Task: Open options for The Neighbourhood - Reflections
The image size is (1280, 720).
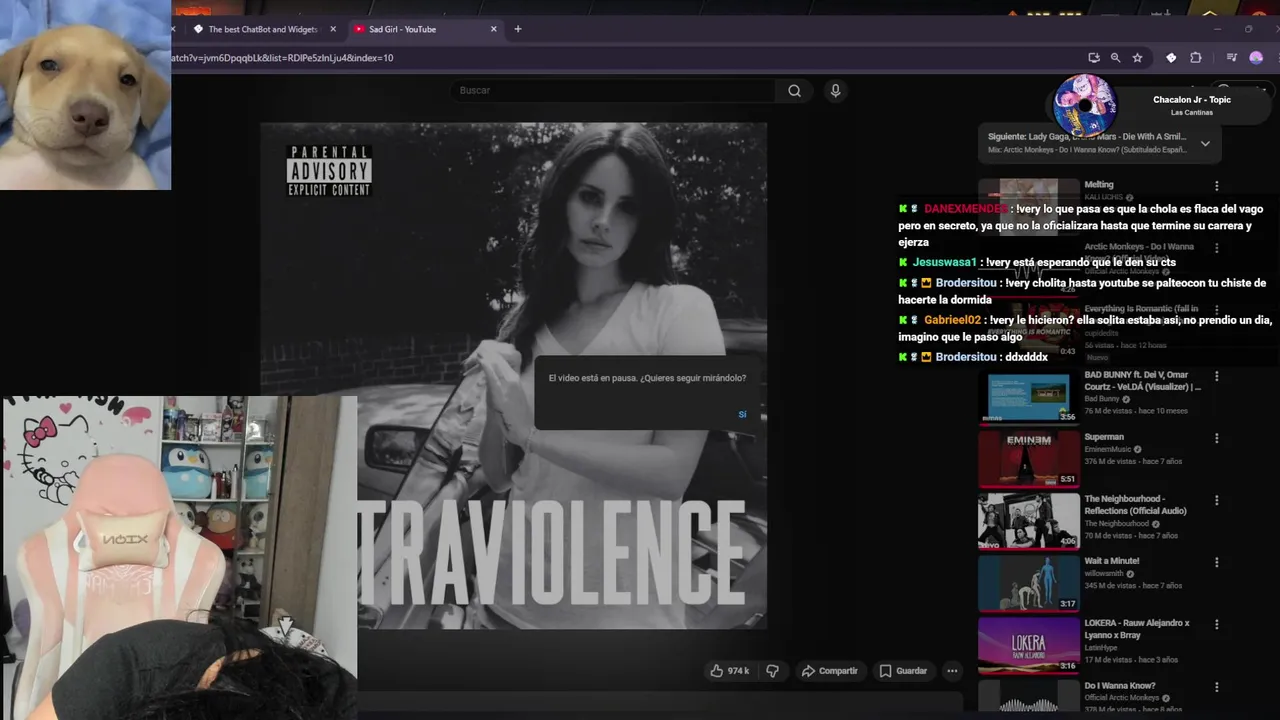Action: point(1216,500)
